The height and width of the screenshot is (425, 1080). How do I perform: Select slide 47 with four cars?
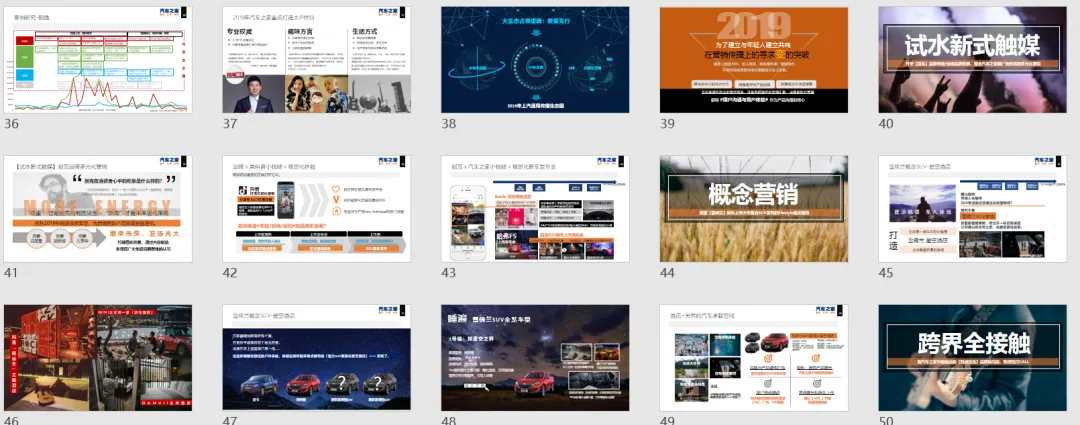tap(316, 358)
